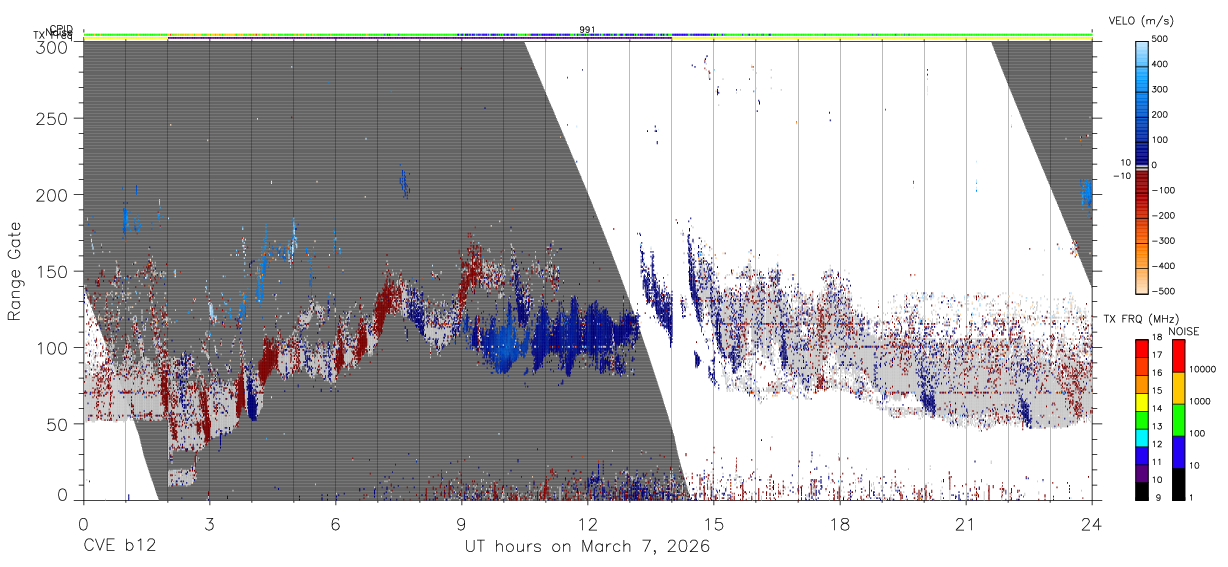Click the '1000' label in NOISE legend
This screenshot has width=1228, height=567.
point(1200,401)
